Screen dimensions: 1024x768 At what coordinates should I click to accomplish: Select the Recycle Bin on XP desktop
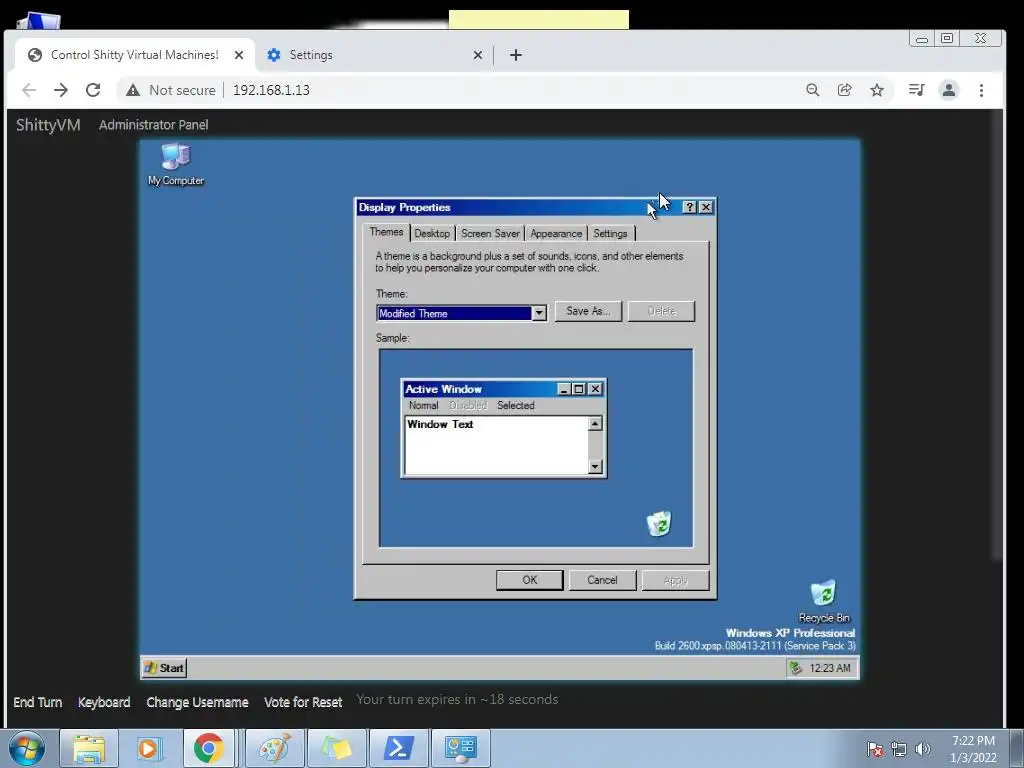click(824, 601)
